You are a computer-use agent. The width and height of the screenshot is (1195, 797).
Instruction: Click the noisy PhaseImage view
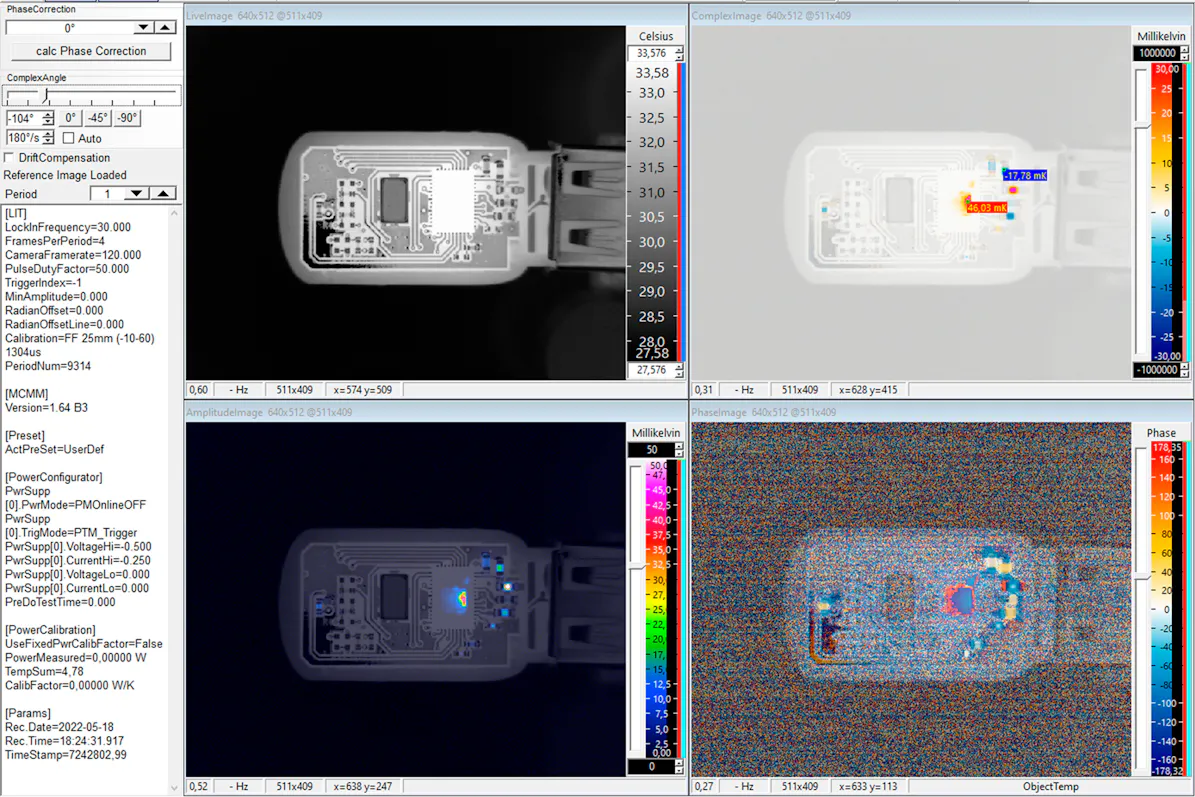click(911, 600)
